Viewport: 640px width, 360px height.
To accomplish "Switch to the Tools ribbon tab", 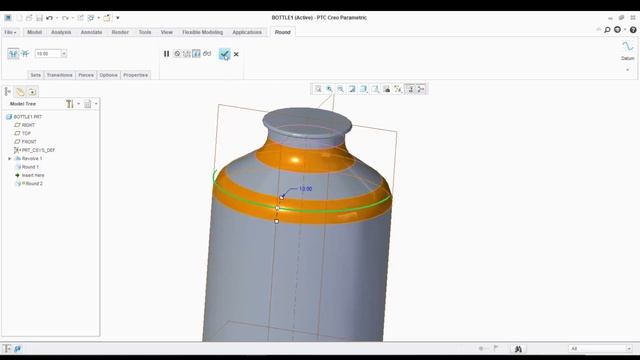I will pyautogui.click(x=145, y=32).
